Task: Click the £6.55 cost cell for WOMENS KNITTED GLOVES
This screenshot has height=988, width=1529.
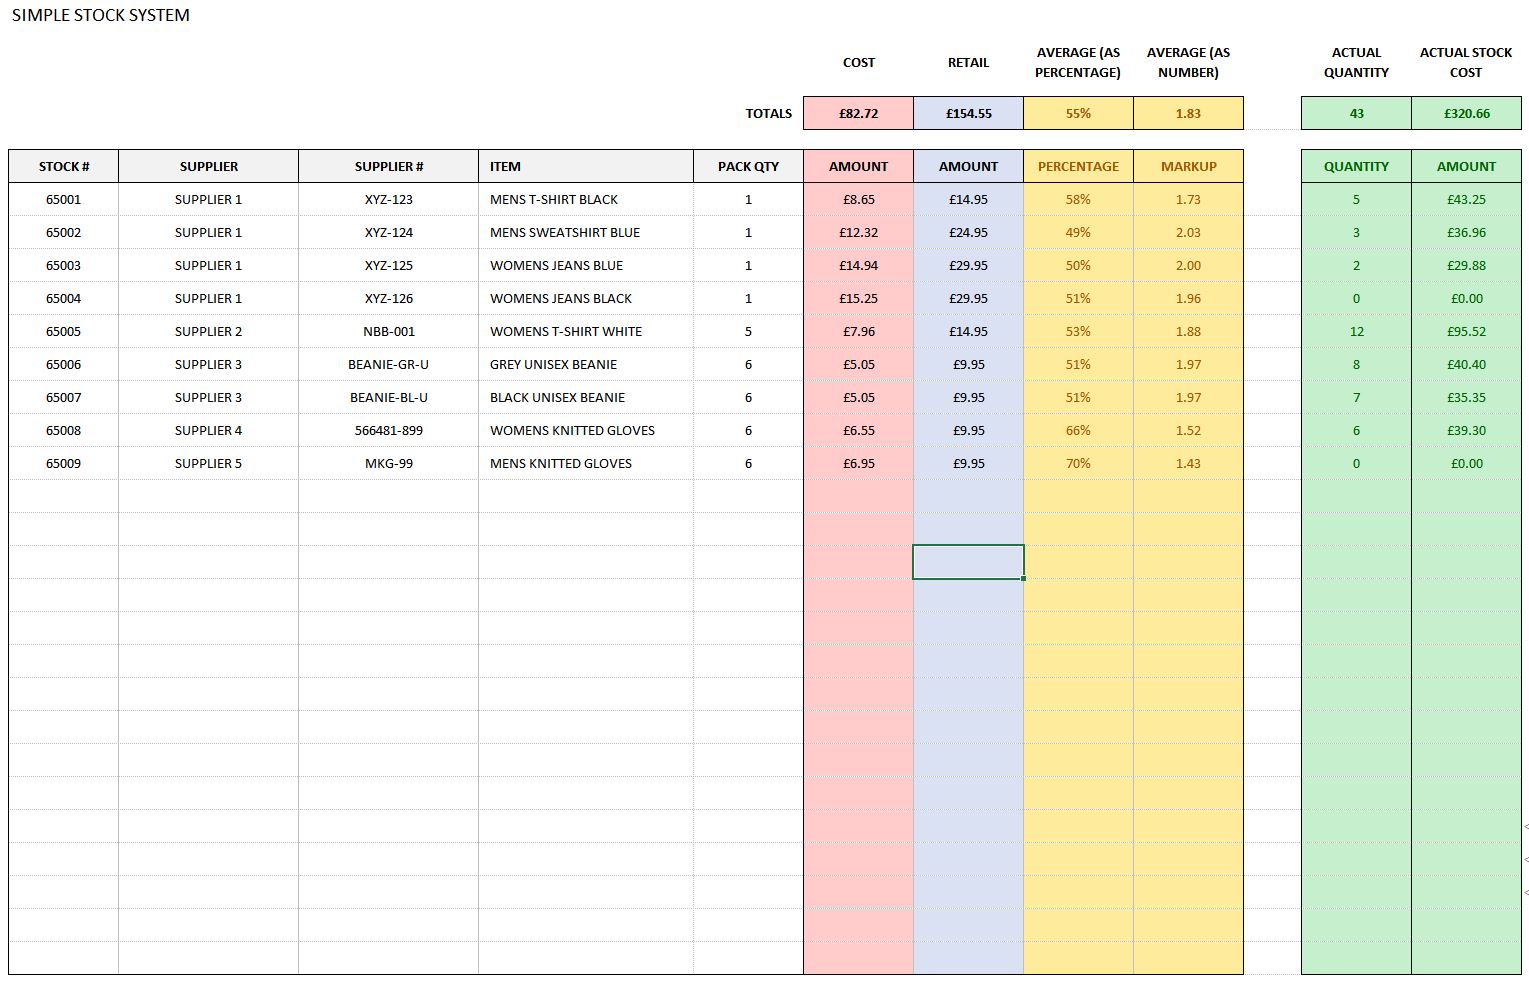Action: point(857,430)
